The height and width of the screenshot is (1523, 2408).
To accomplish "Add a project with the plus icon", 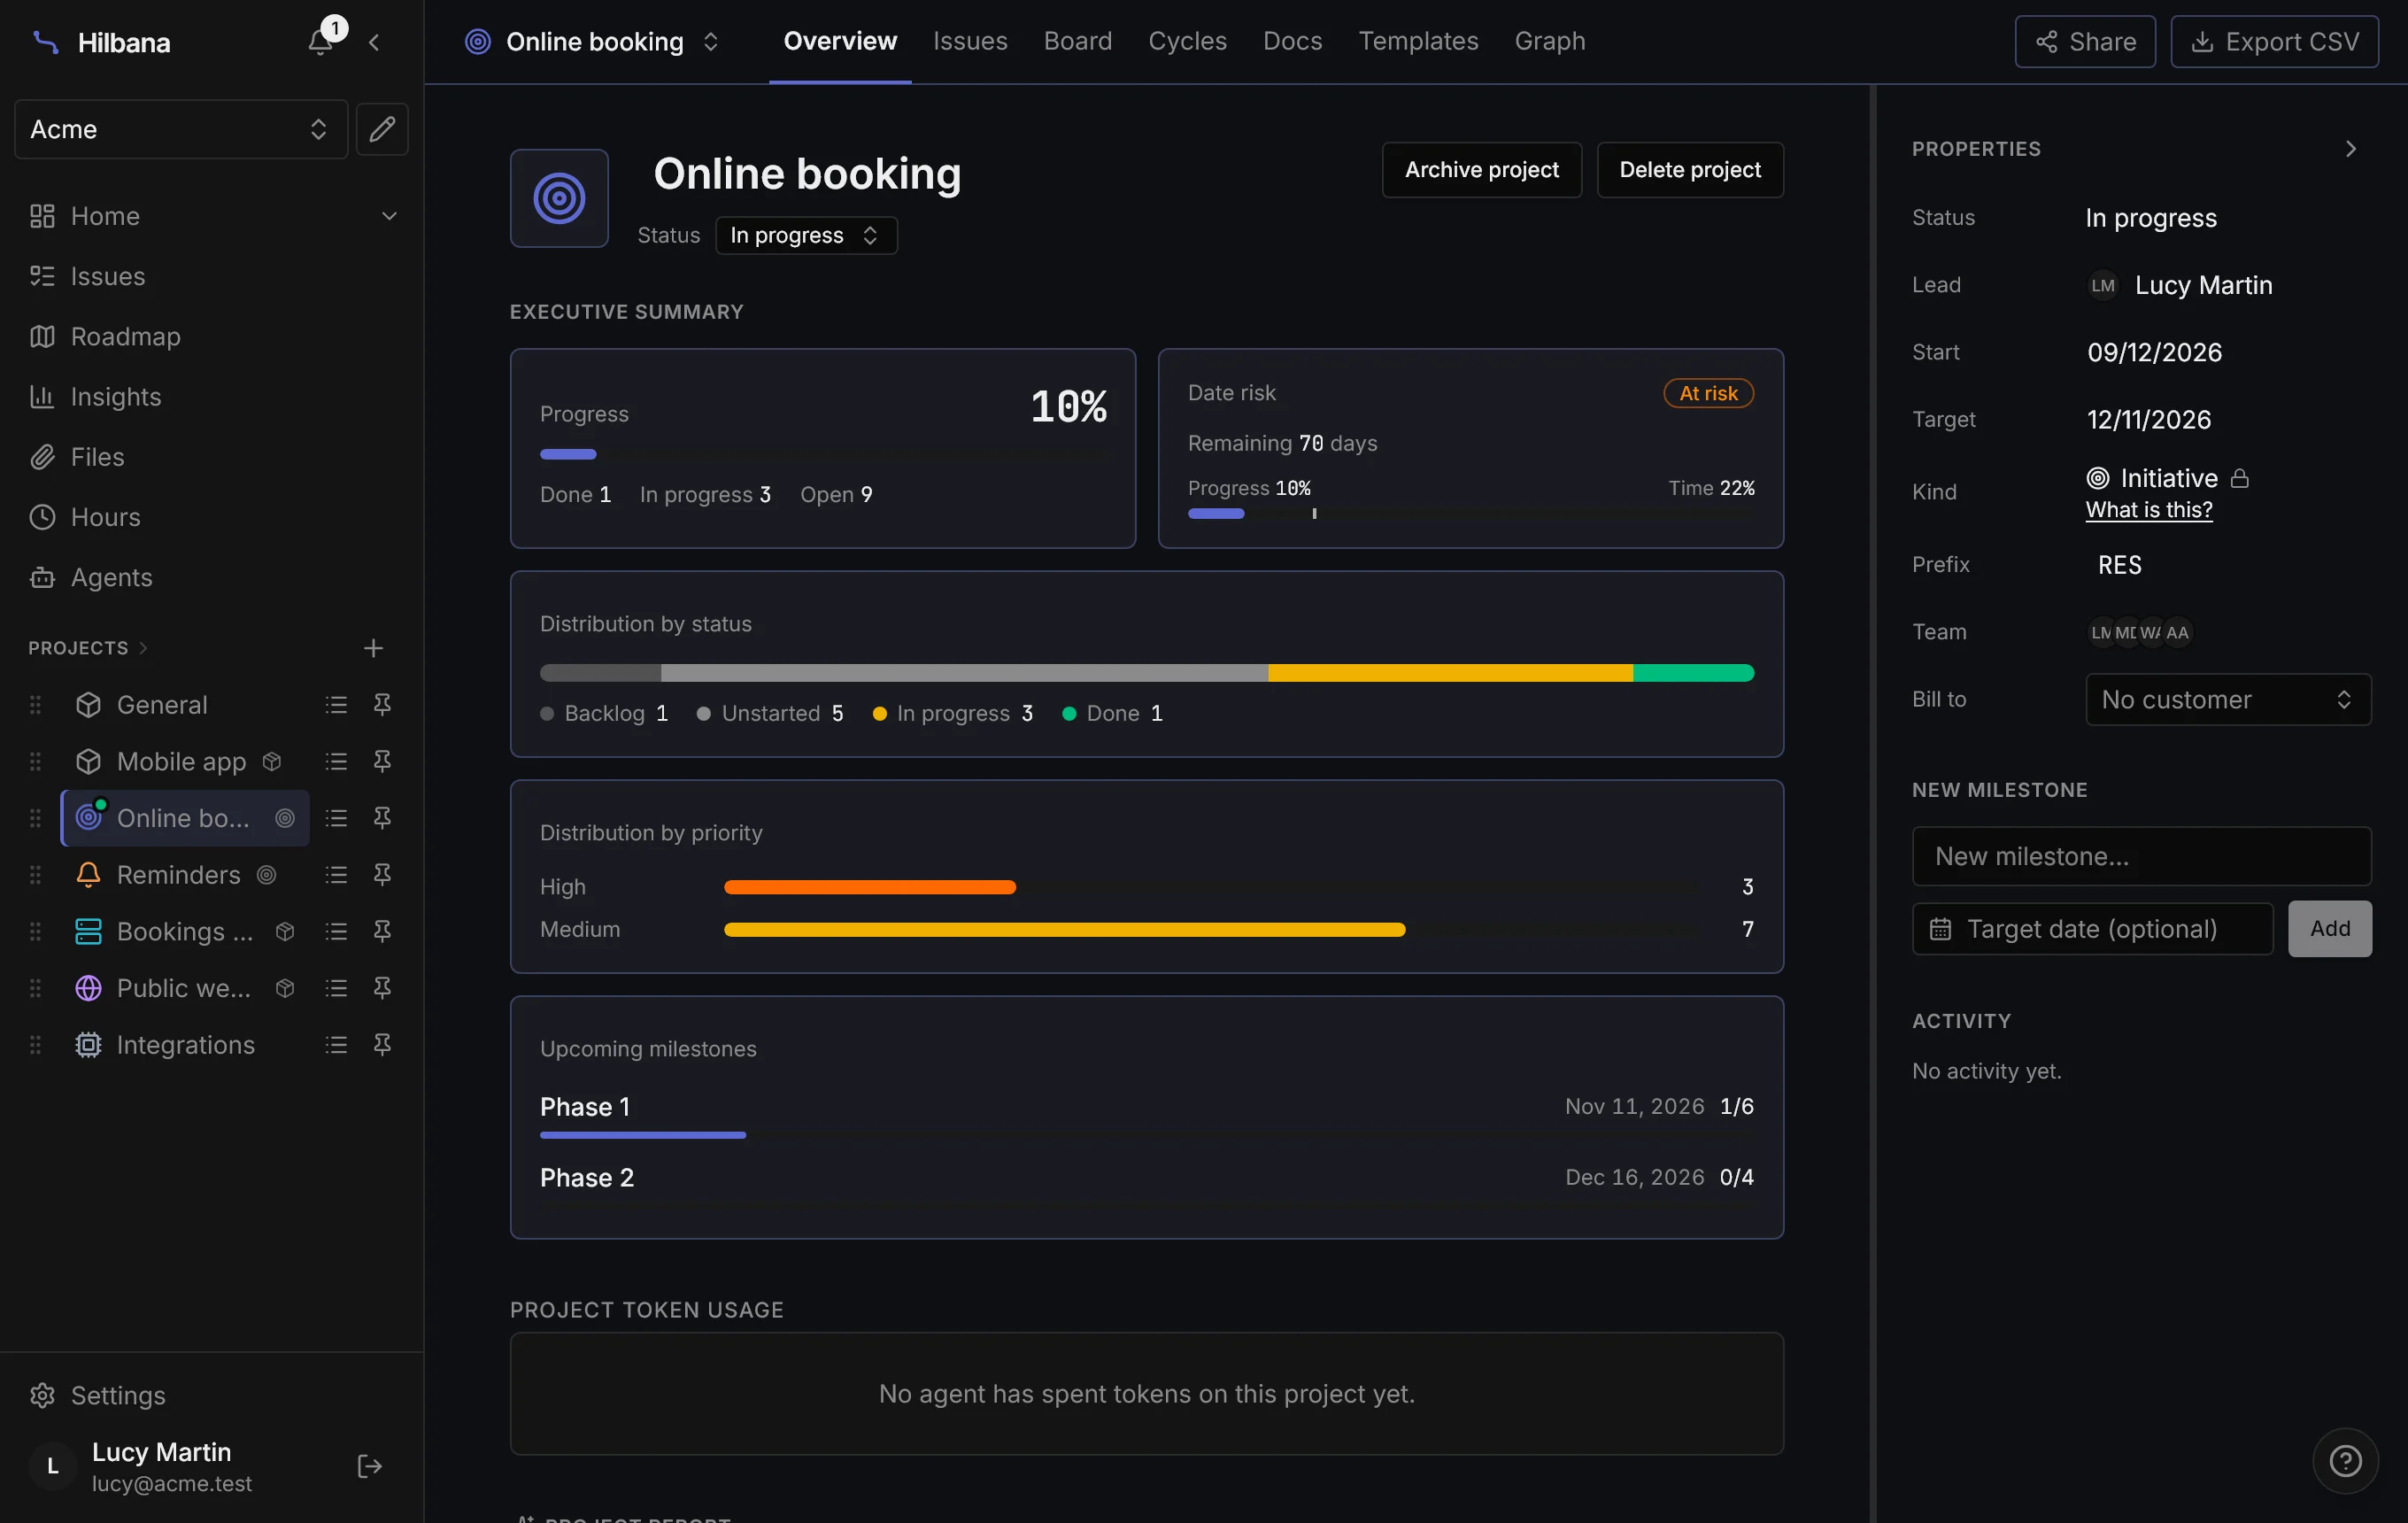I will [x=373, y=648].
